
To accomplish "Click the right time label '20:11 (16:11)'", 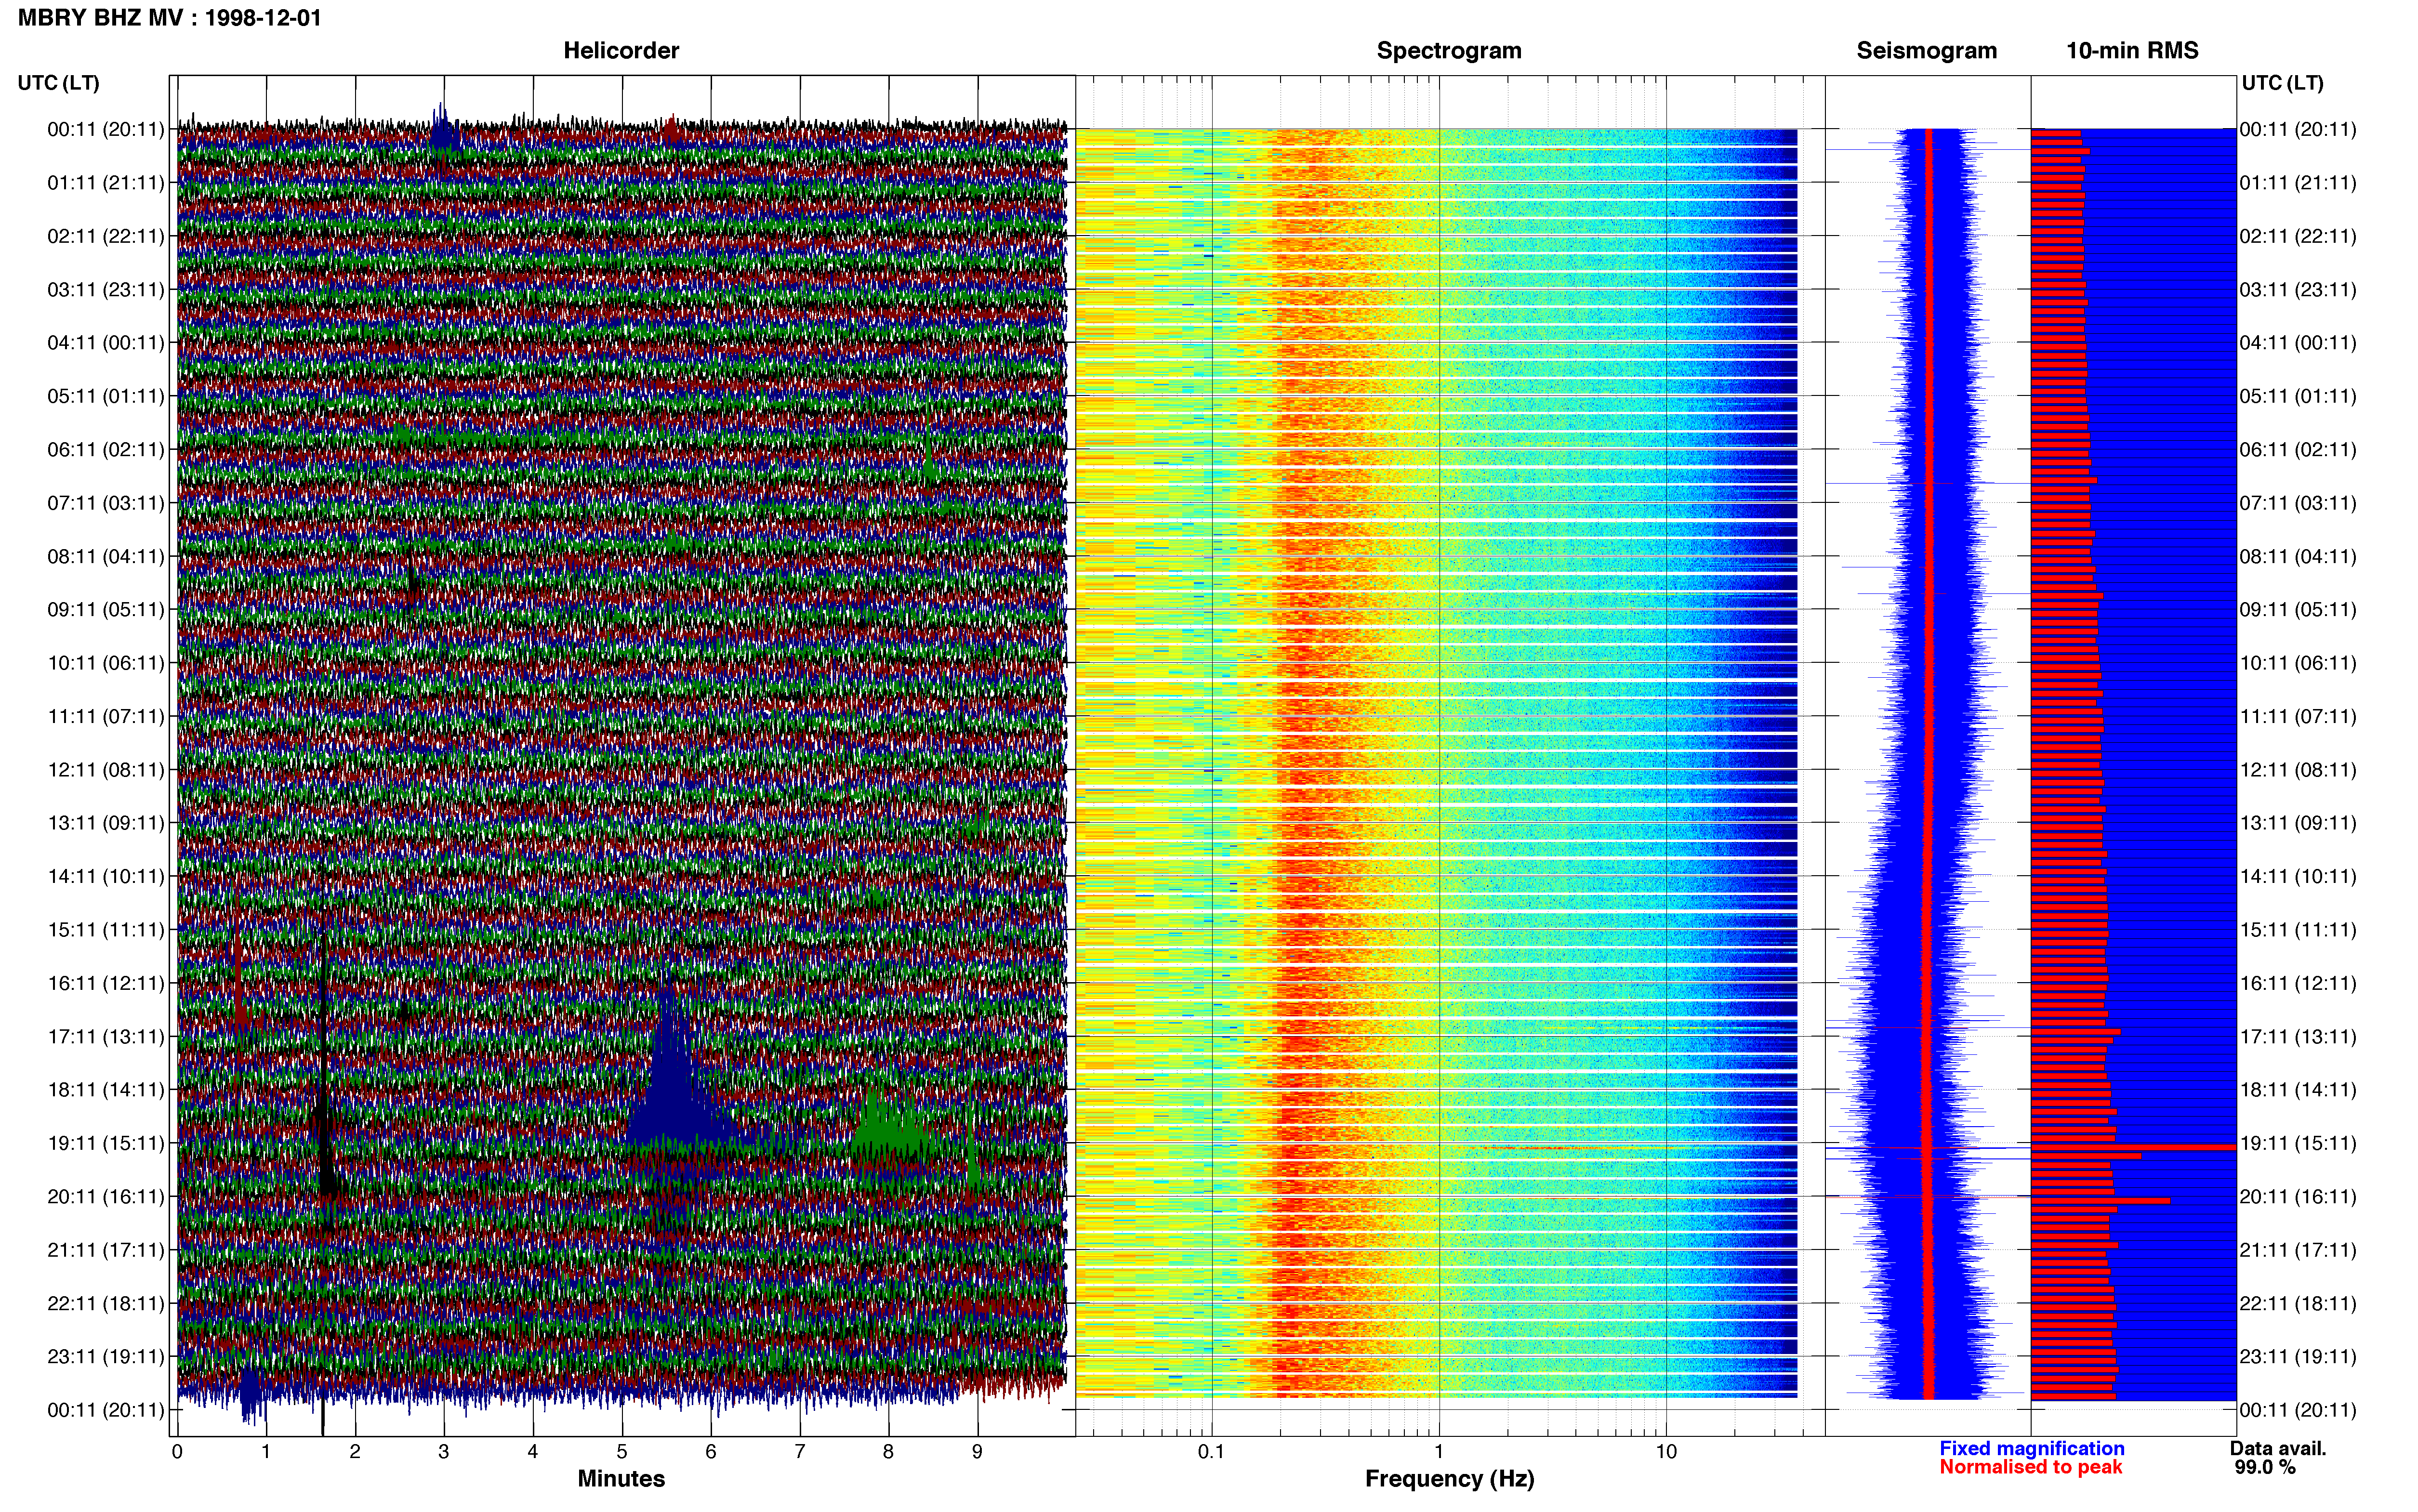I will [x=2298, y=1197].
